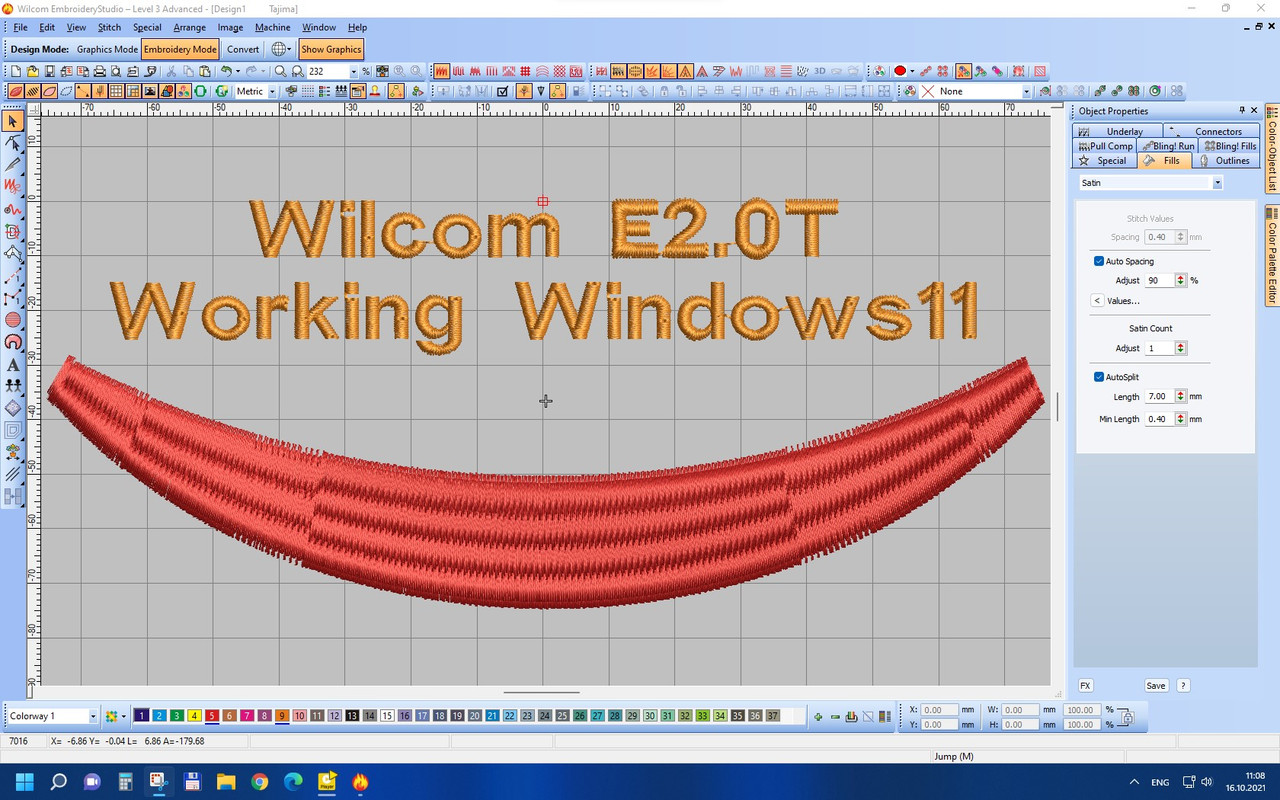
Task: Select the red dot Current Color icon
Action: click(x=899, y=71)
